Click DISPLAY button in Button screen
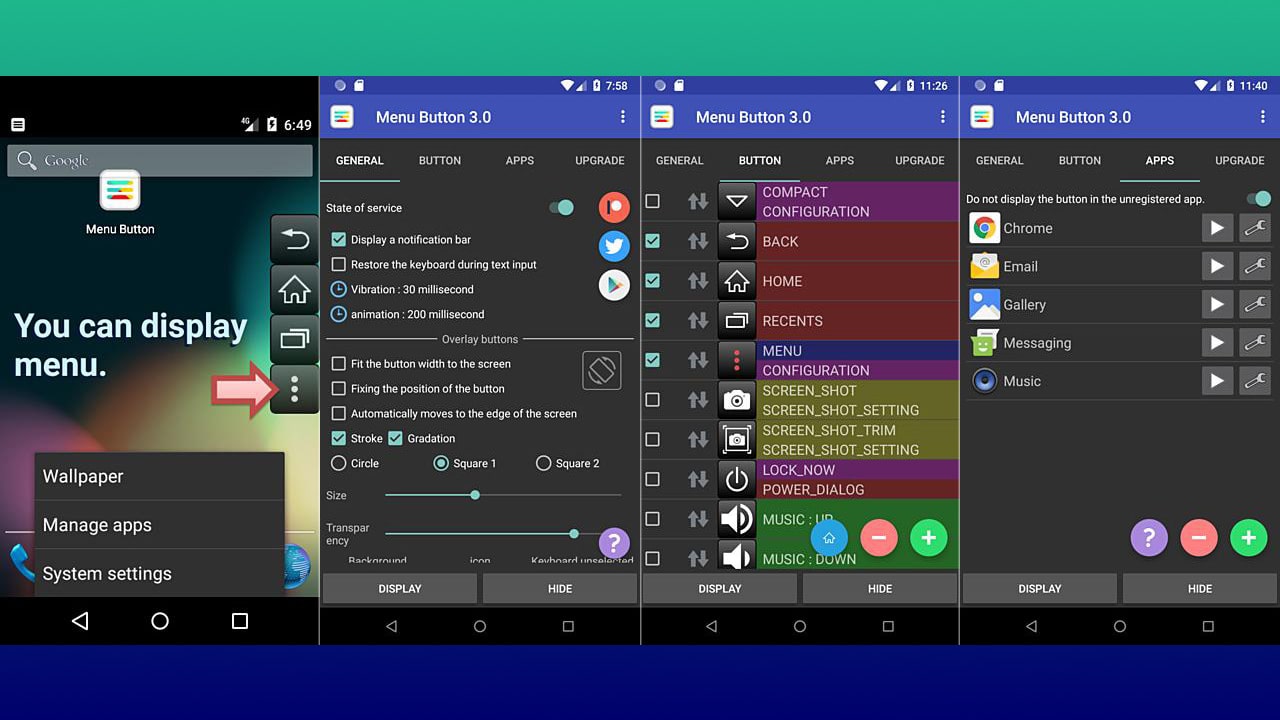The image size is (1280, 720). 720,589
